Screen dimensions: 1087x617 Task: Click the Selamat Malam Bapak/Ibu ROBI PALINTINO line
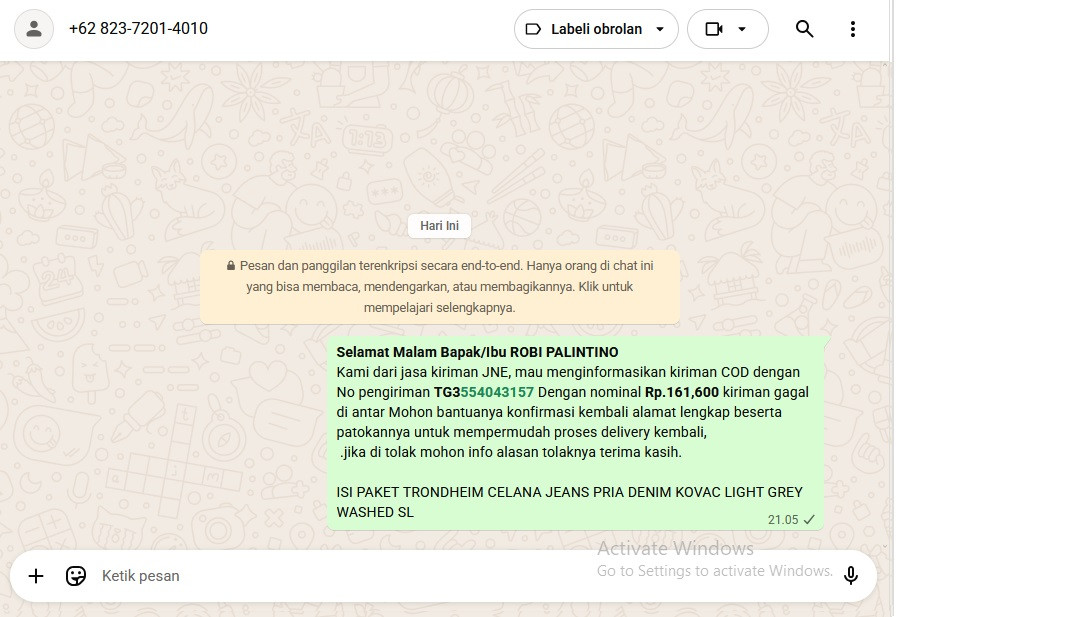coord(477,351)
